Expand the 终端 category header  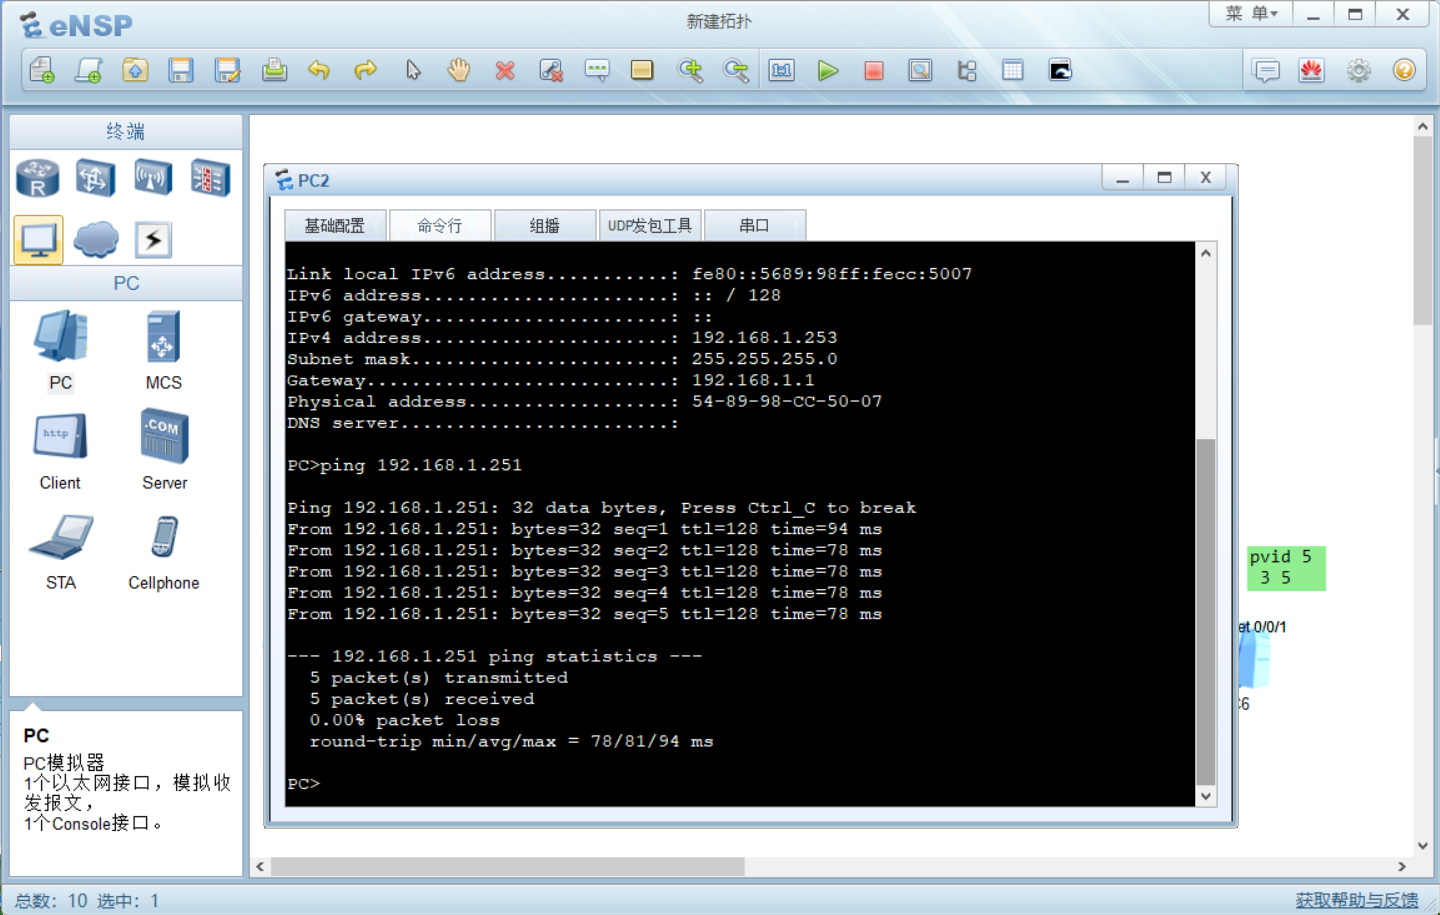click(125, 131)
